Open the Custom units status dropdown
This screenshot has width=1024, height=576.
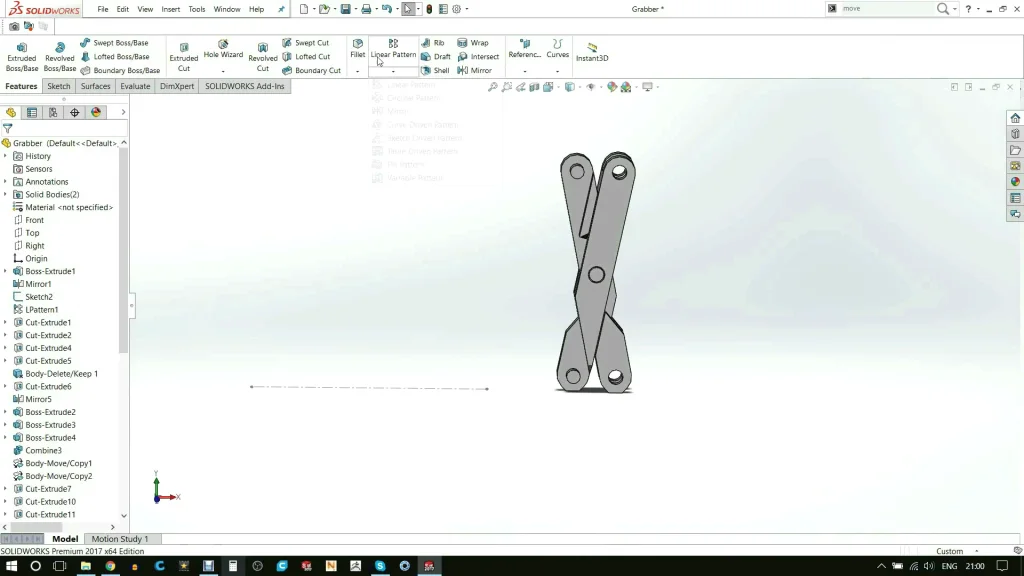pos(957,551)
